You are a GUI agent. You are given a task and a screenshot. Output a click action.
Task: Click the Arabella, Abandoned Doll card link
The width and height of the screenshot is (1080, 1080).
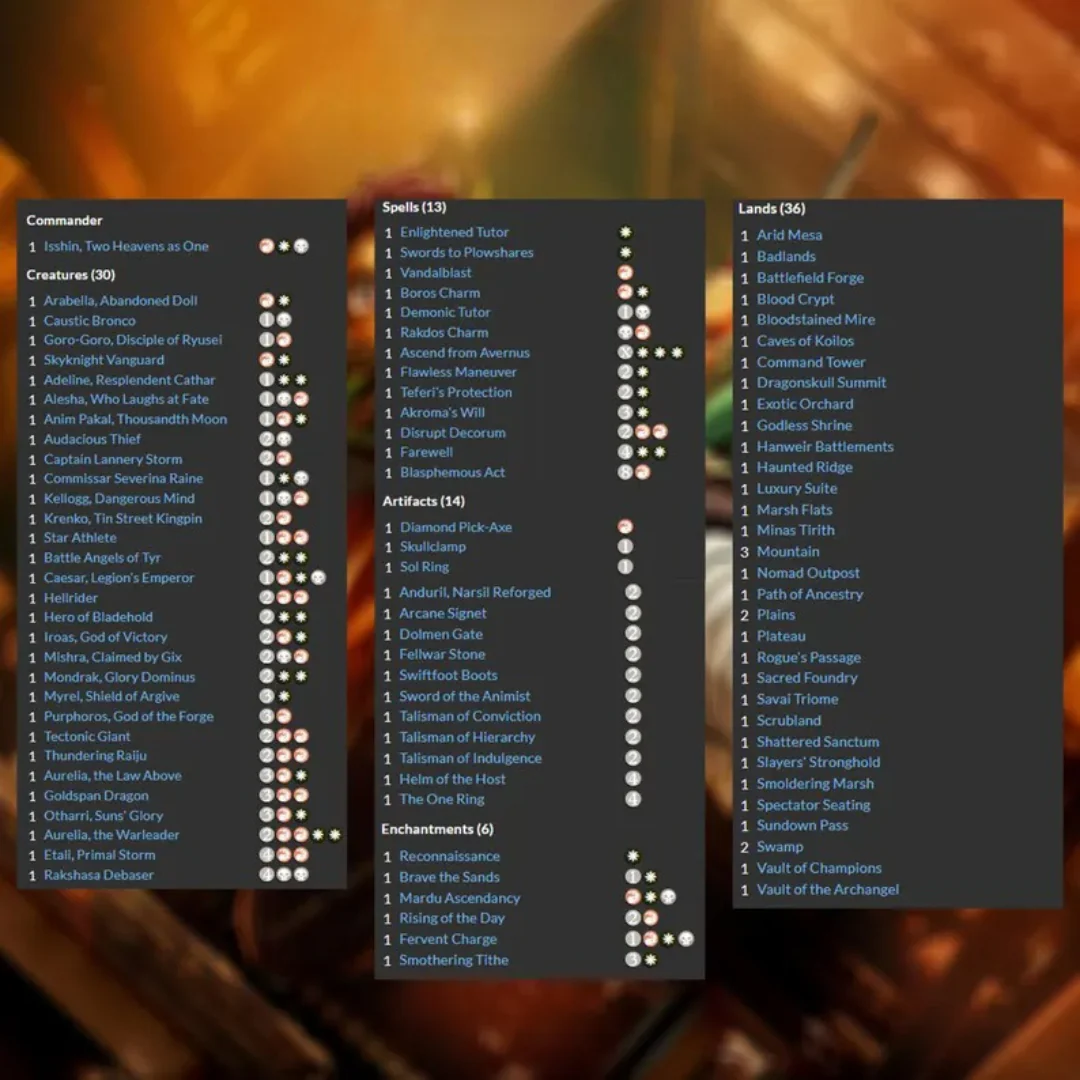click(x=121, y=300)
